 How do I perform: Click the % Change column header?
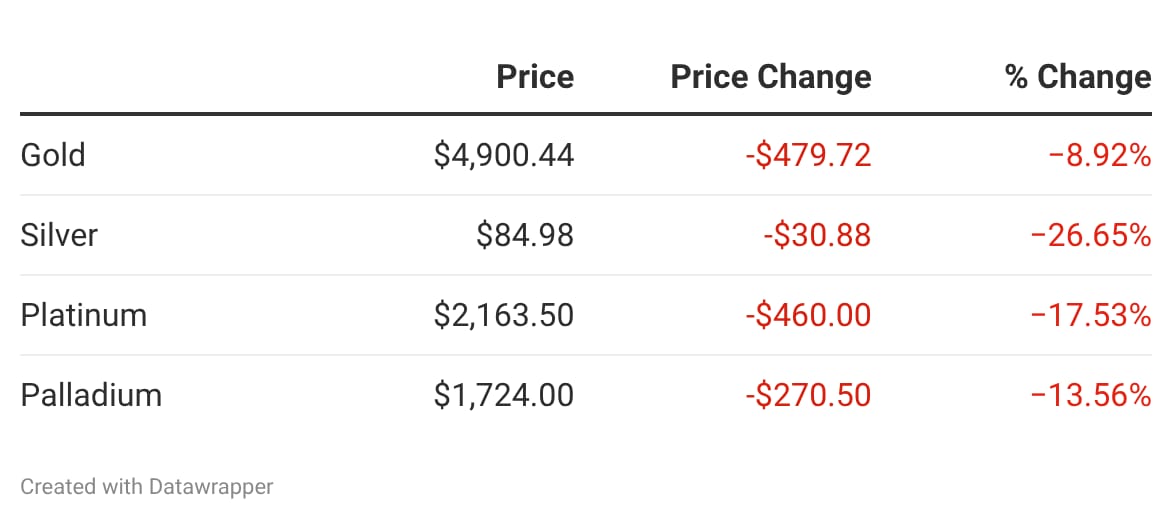pyautogui.click(x=1078, y=77)
